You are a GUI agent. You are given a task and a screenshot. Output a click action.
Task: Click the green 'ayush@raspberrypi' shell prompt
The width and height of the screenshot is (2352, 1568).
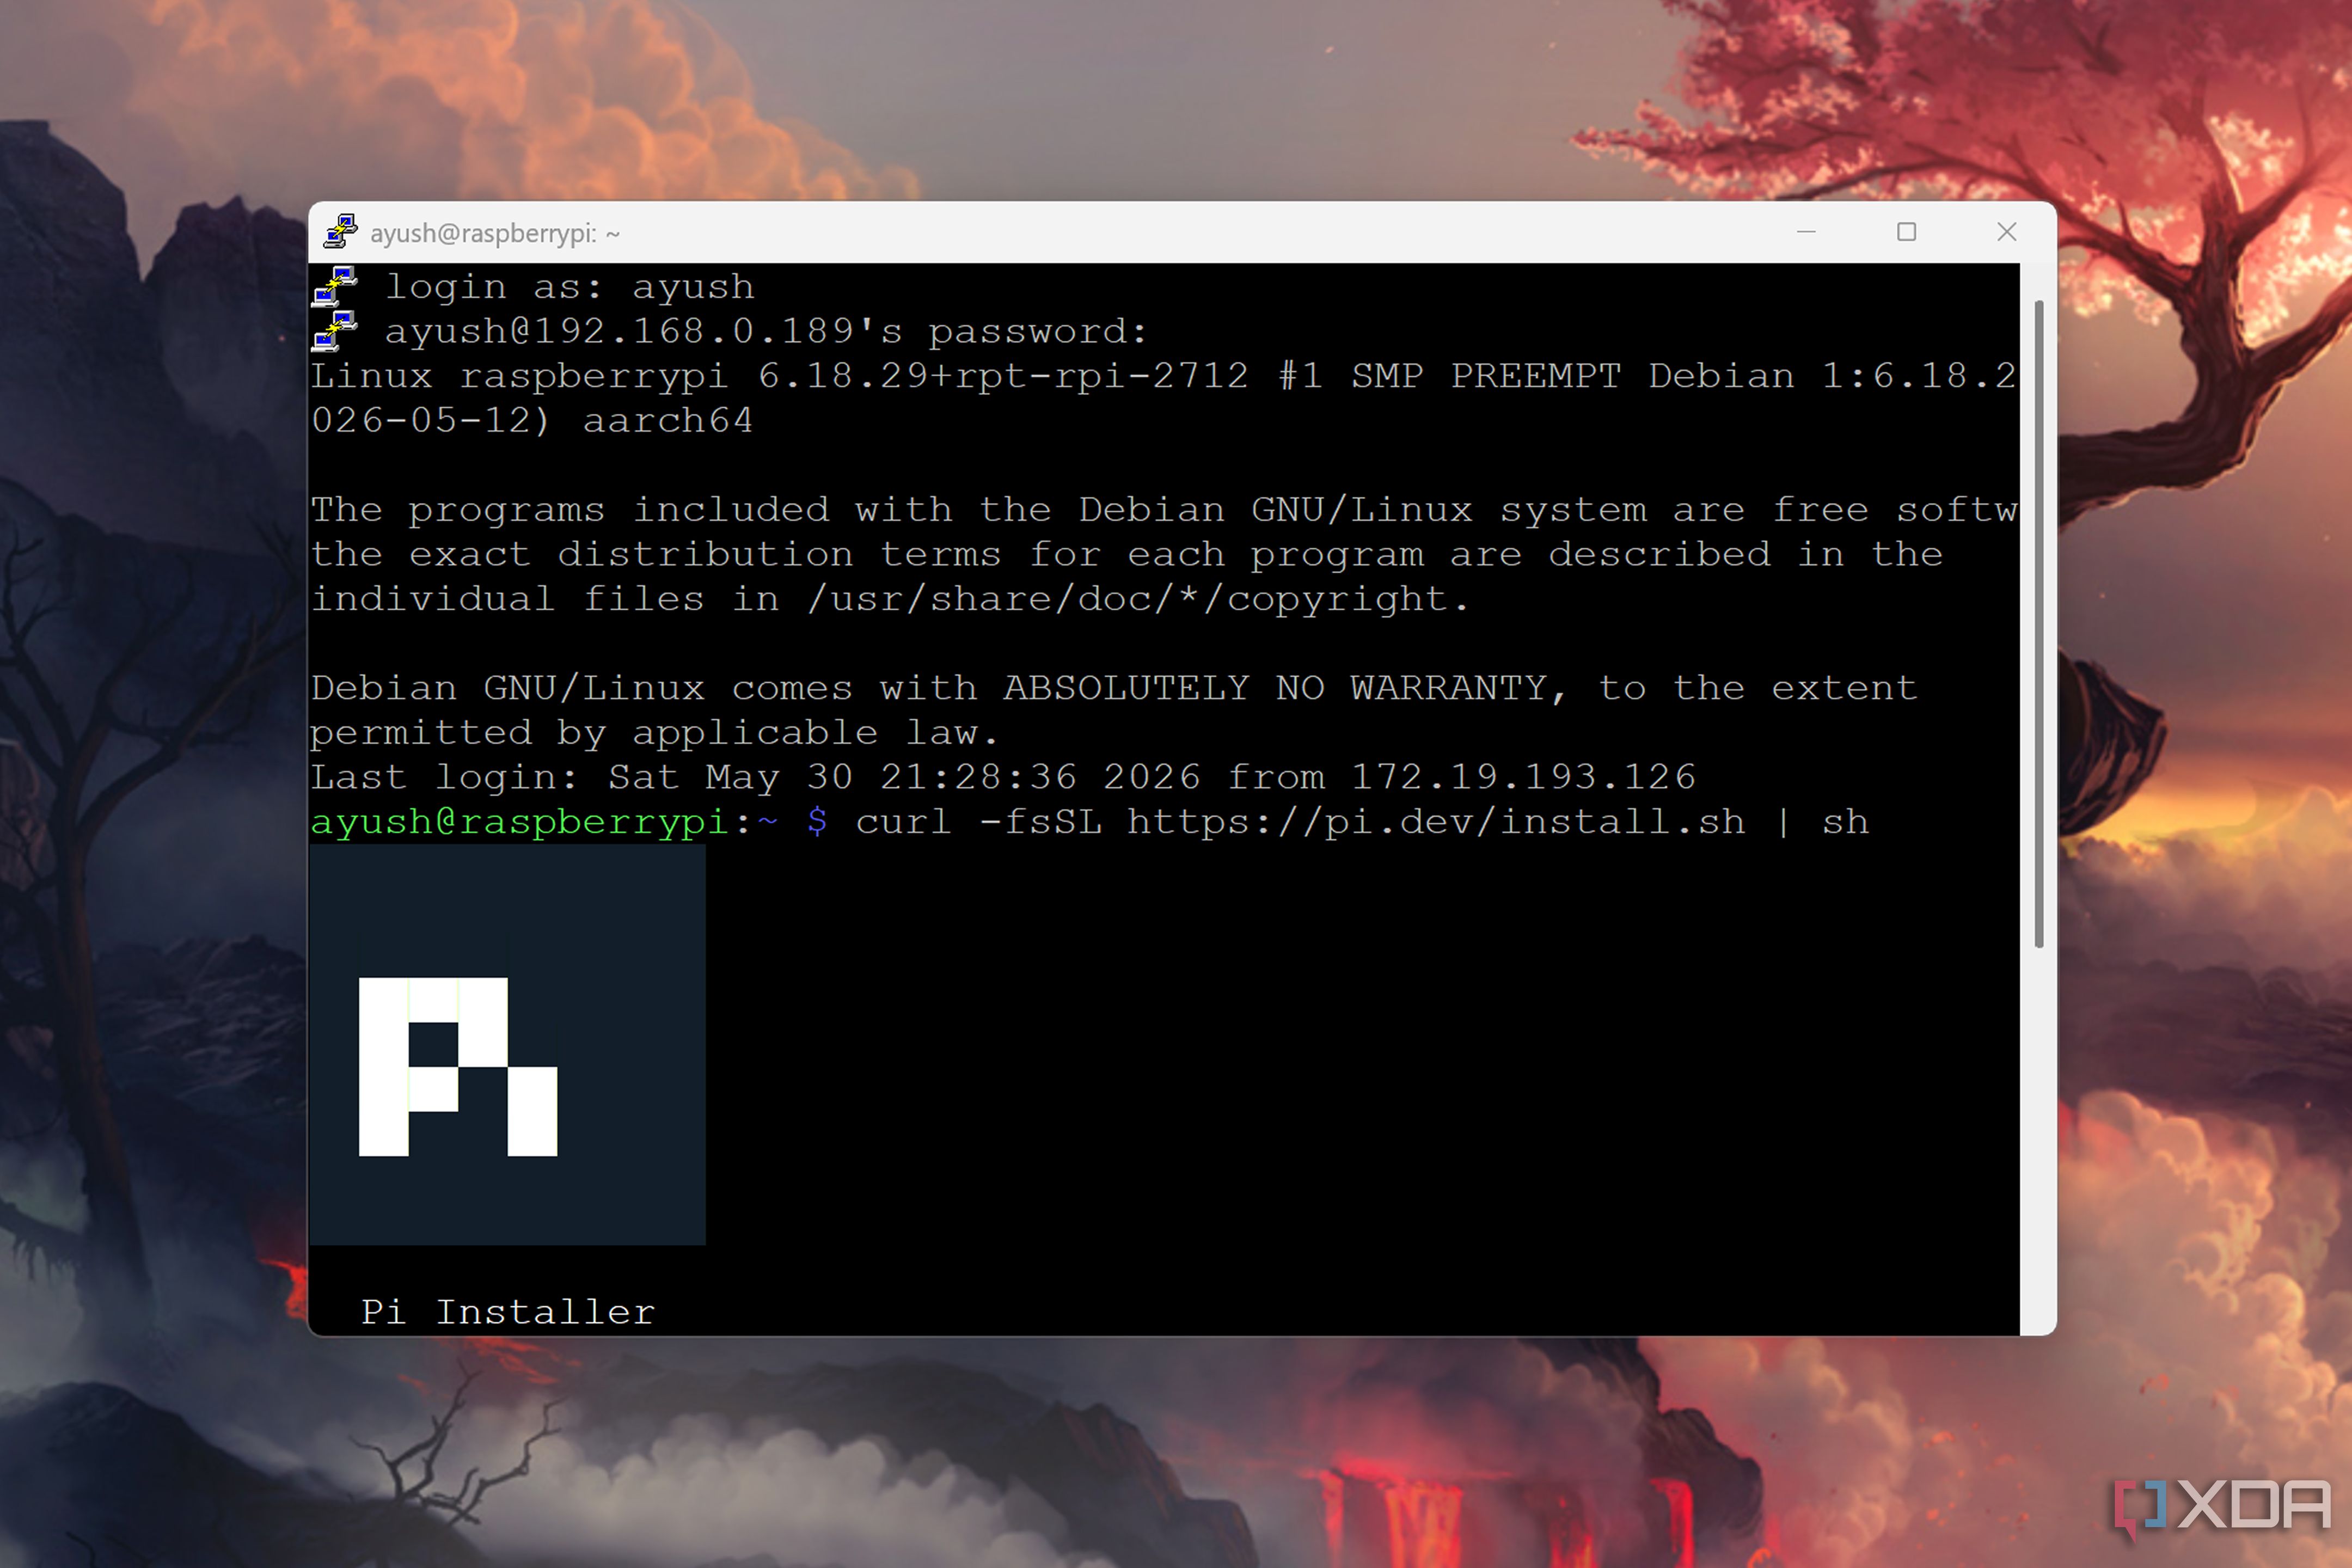(x=519, y=822)
